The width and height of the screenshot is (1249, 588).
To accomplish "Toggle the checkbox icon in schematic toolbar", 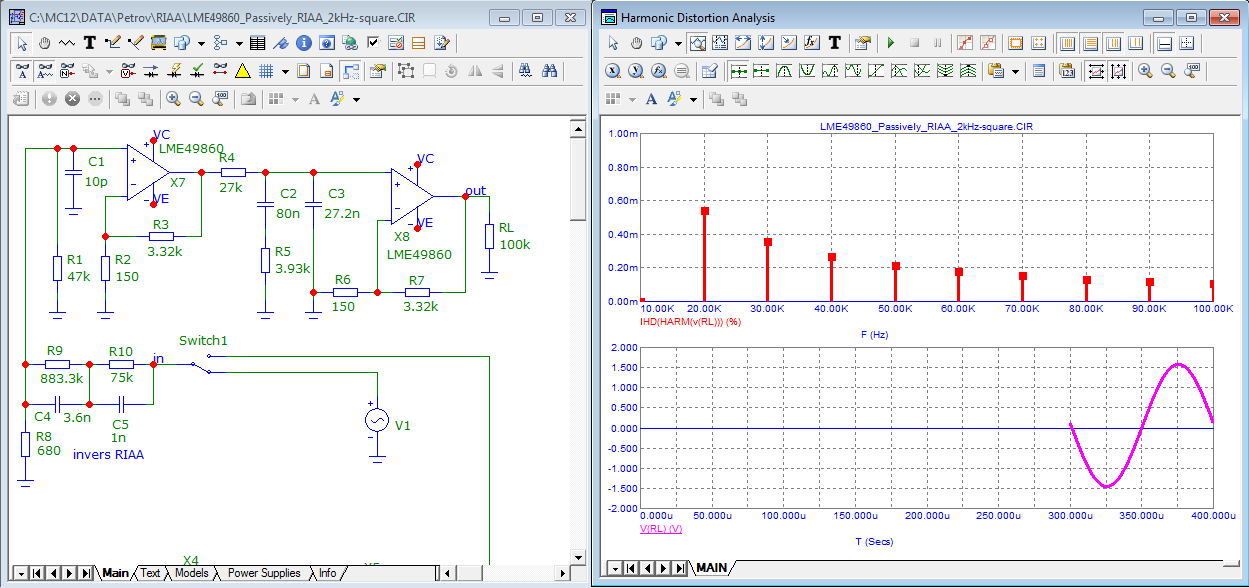I will [x=373, y=43].
